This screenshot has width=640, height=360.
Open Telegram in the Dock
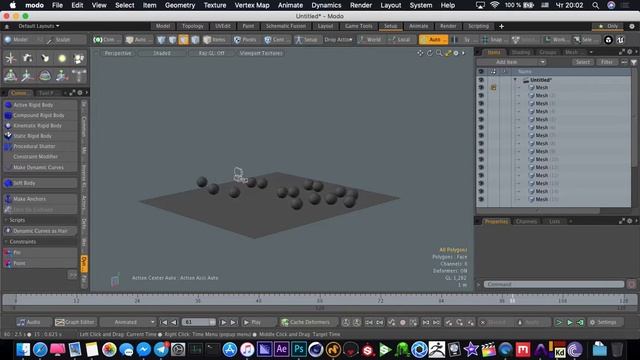tap(161, 349)
